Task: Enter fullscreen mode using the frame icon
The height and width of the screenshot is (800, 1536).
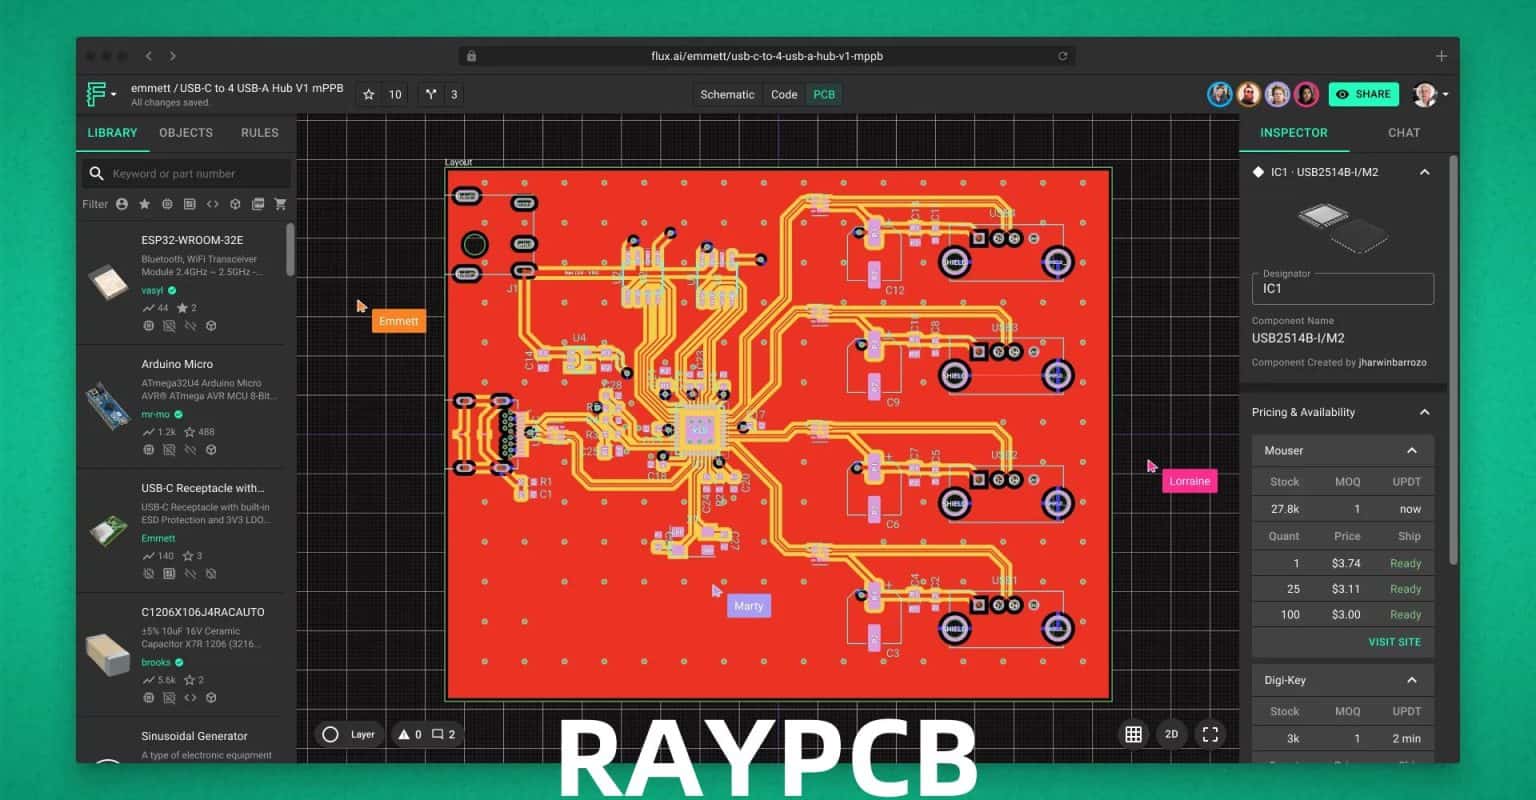Action: coord(1209,733)
